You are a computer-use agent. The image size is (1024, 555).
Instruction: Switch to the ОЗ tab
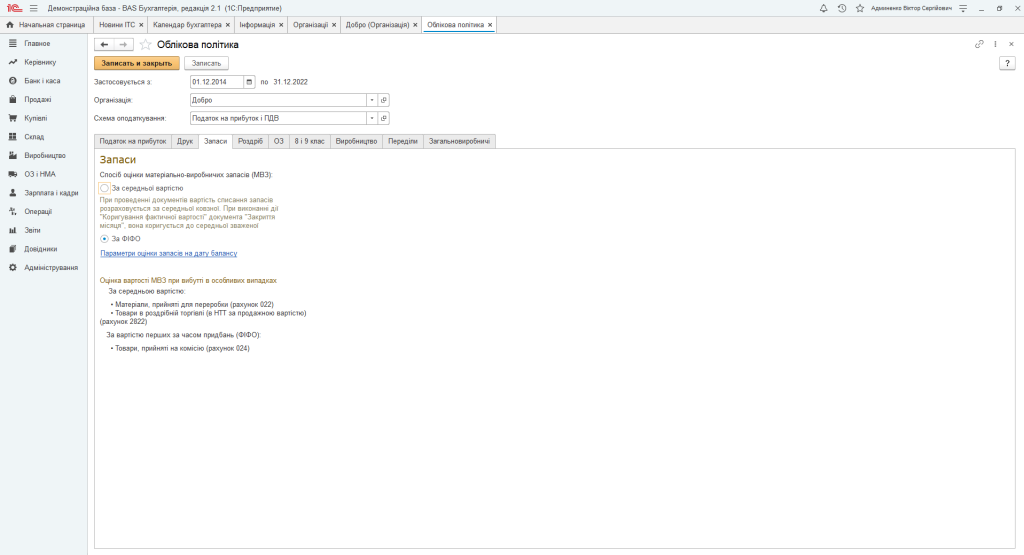pos(279,141)
